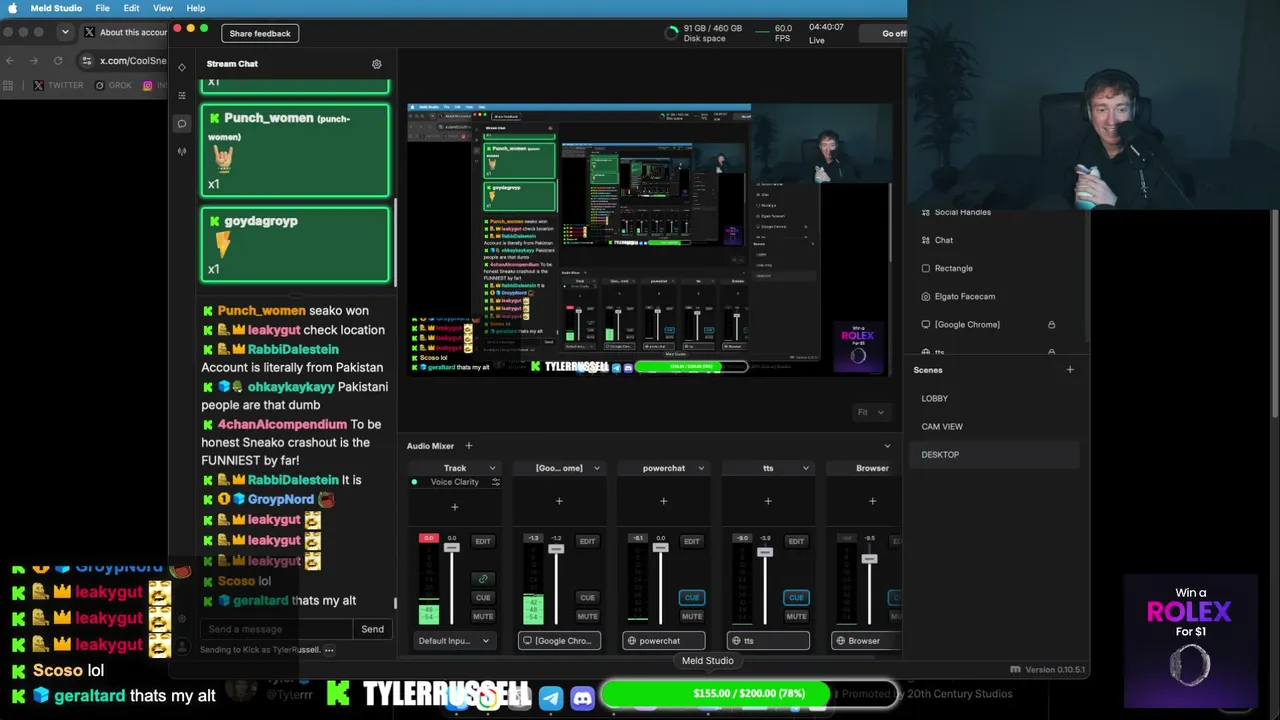Open the Meld Studio app menu
This screenshot has width=1280, height=720.
[56, 8]
